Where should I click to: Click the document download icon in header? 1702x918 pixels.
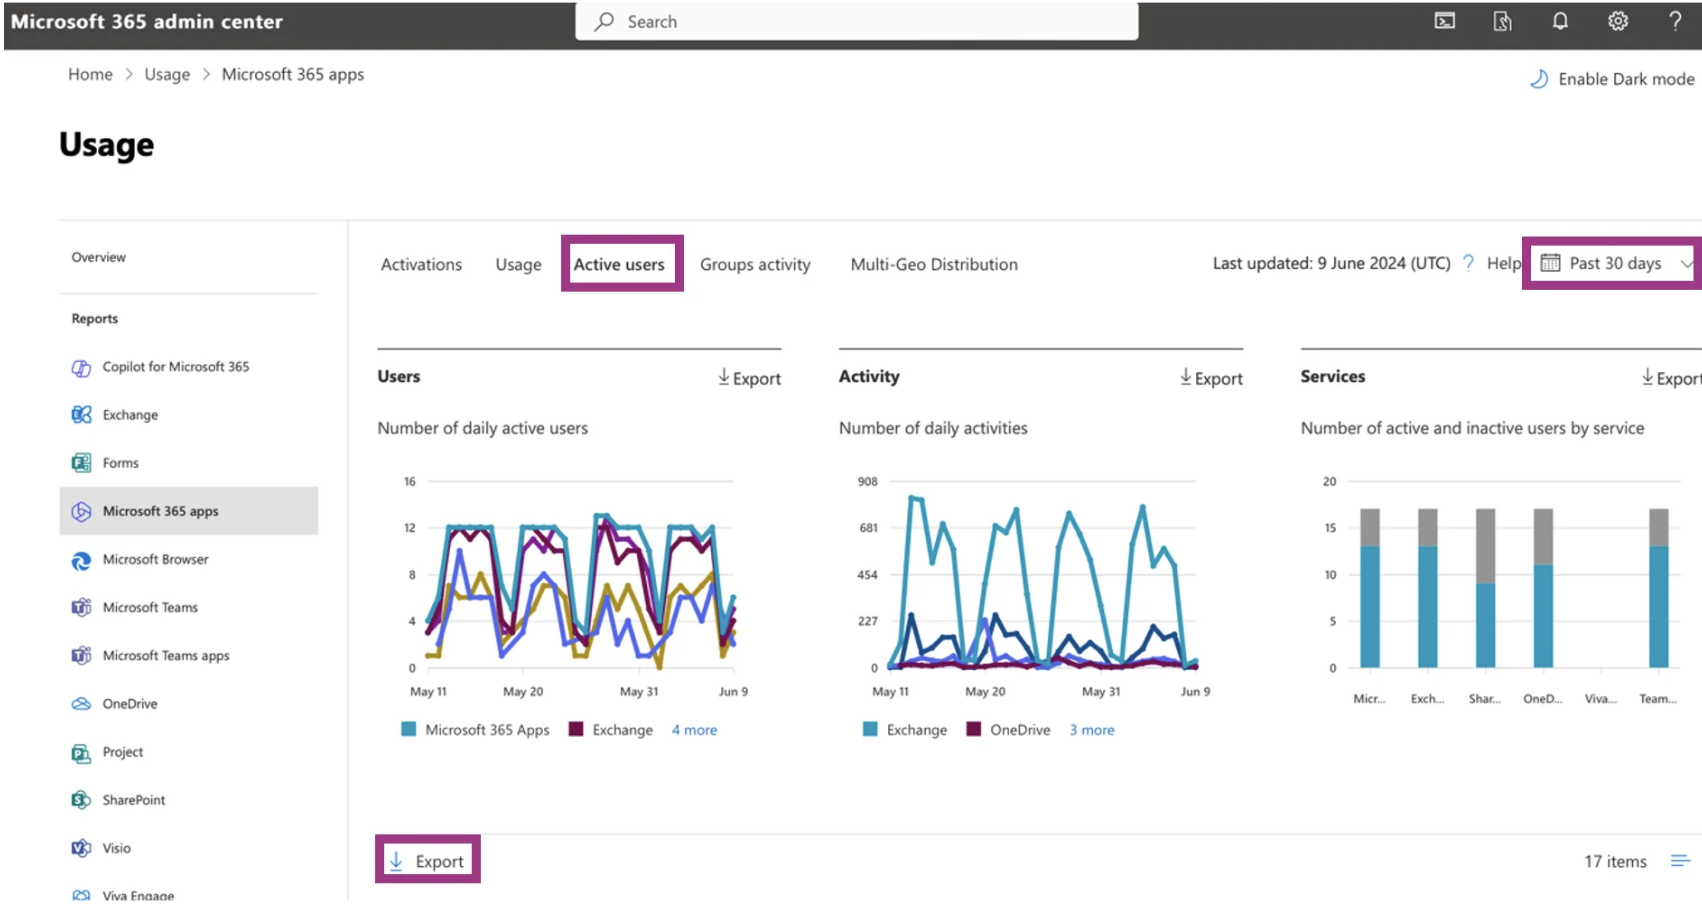(x=1502, y=21)
